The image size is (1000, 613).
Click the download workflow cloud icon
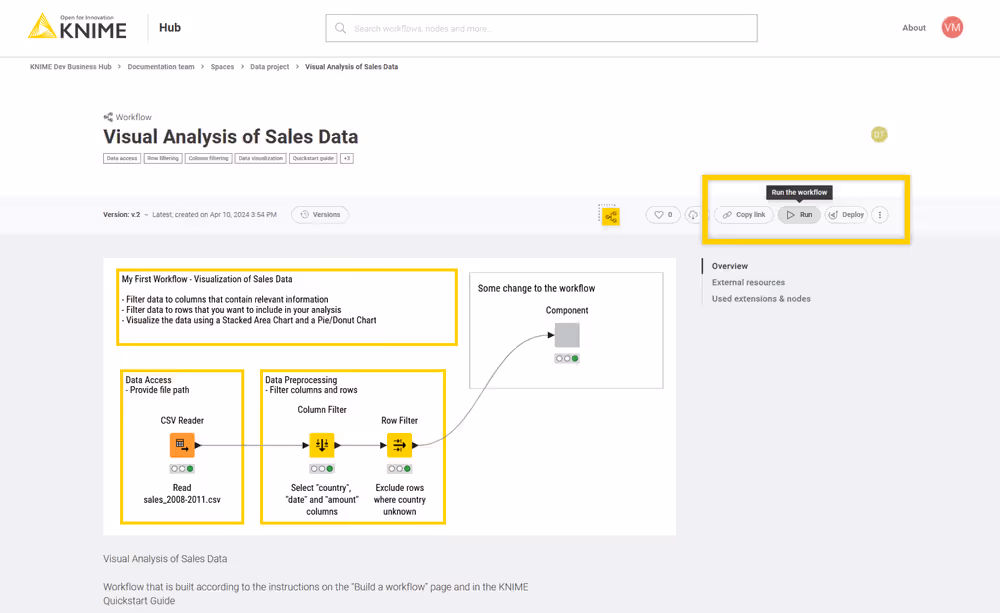691,214
